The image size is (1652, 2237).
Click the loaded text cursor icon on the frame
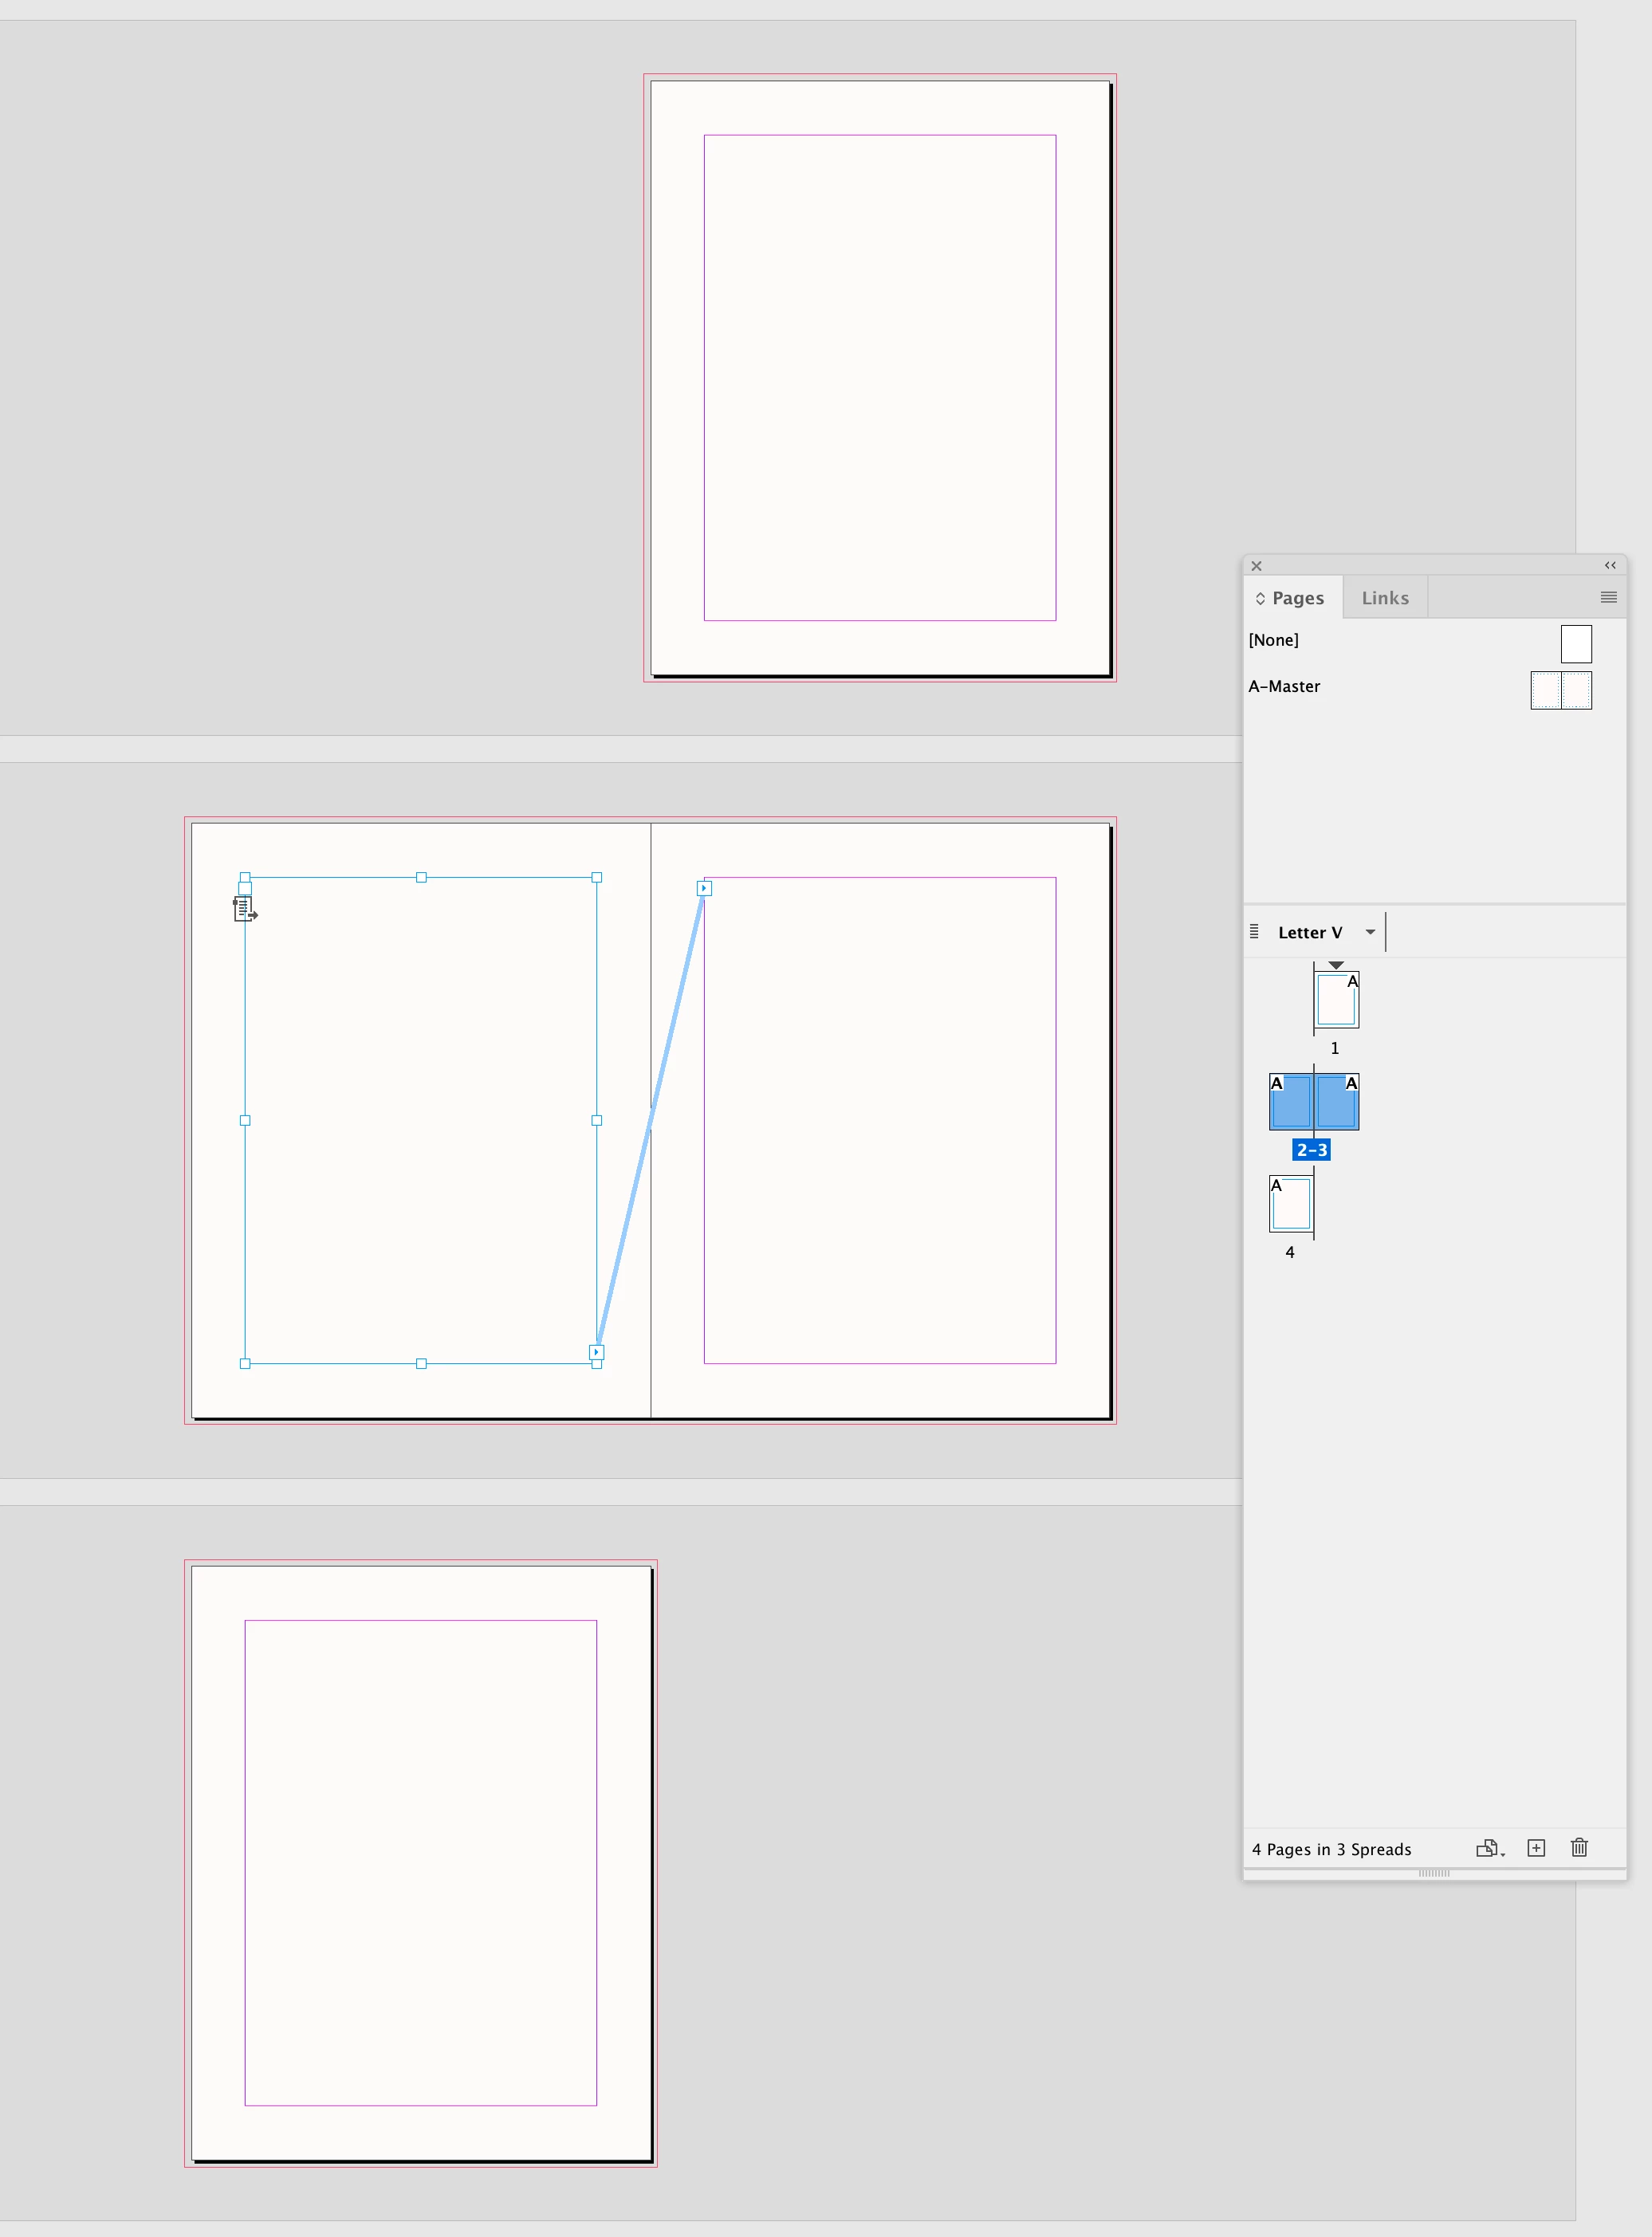[244, 909]
